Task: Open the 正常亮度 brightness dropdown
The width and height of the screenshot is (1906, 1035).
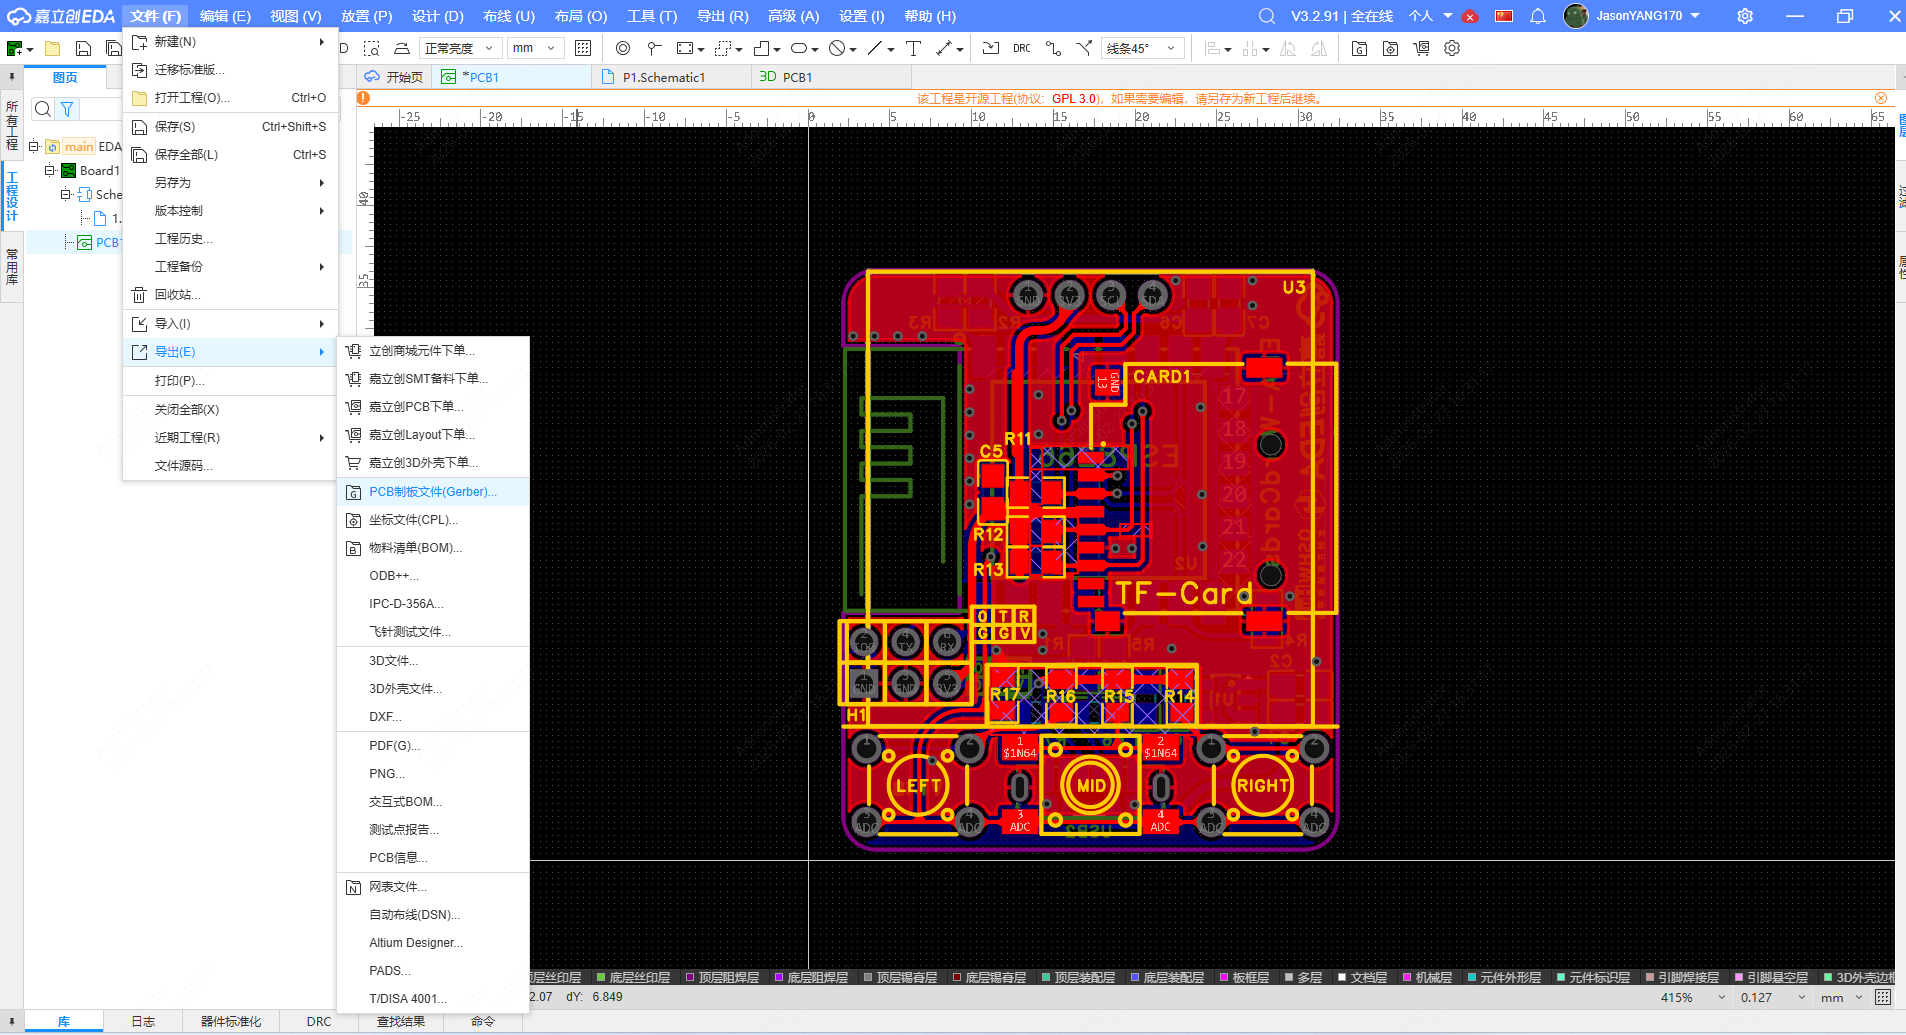Action: click(459, 48)
